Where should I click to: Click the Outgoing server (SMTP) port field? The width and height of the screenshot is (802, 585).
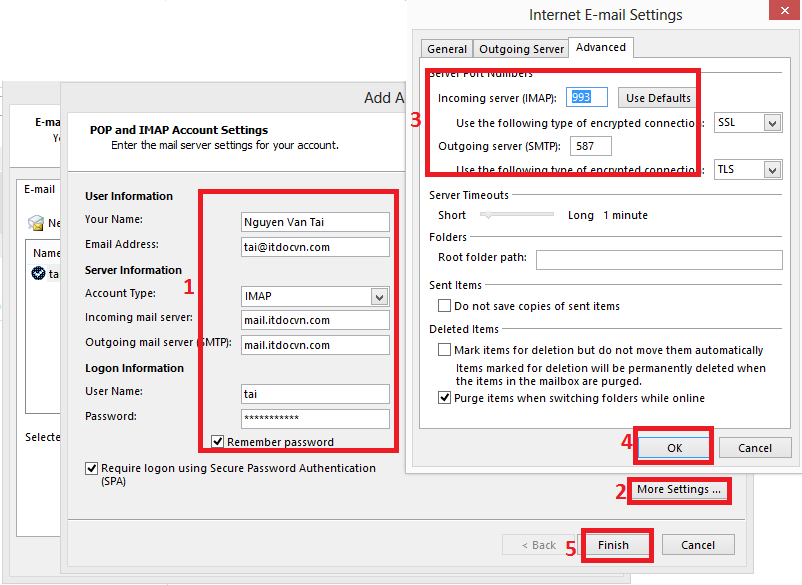coord(590,147)
